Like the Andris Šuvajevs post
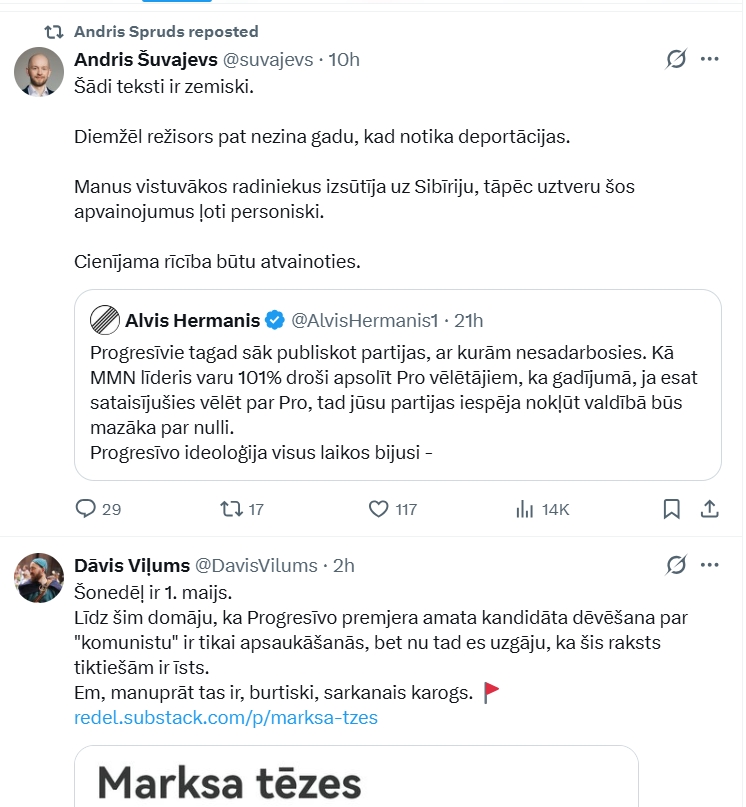Image resolution: width=746 pixels, height=807 pixels. [378, 509]
